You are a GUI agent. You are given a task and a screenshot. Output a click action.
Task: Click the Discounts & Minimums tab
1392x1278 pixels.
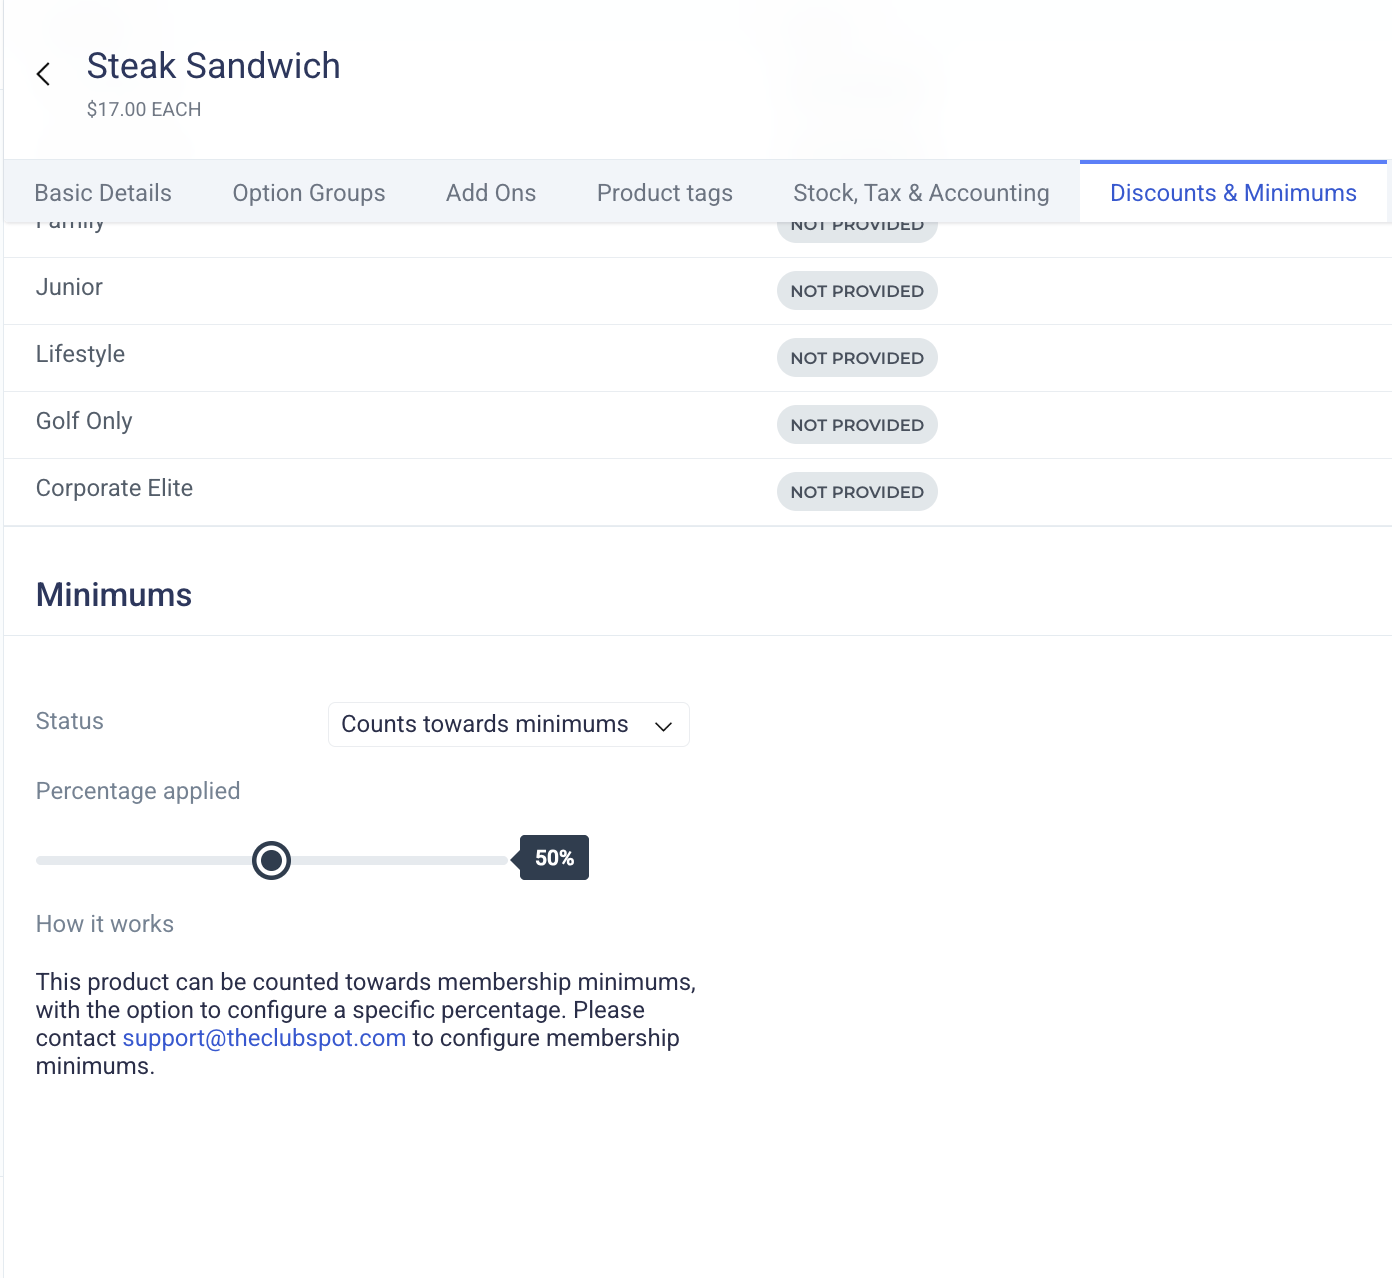pos(1233,193)
